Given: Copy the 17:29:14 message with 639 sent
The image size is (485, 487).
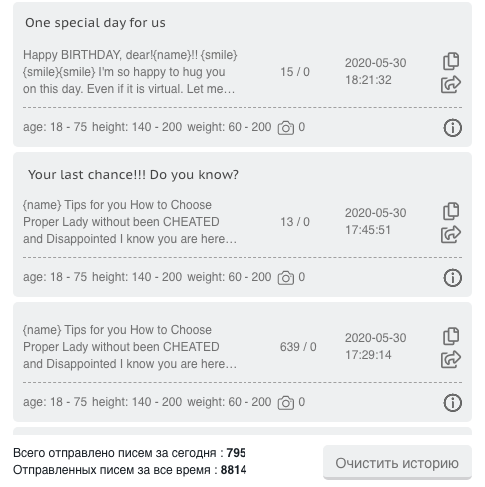Looking at the screenshot, I should click(451, 336).
